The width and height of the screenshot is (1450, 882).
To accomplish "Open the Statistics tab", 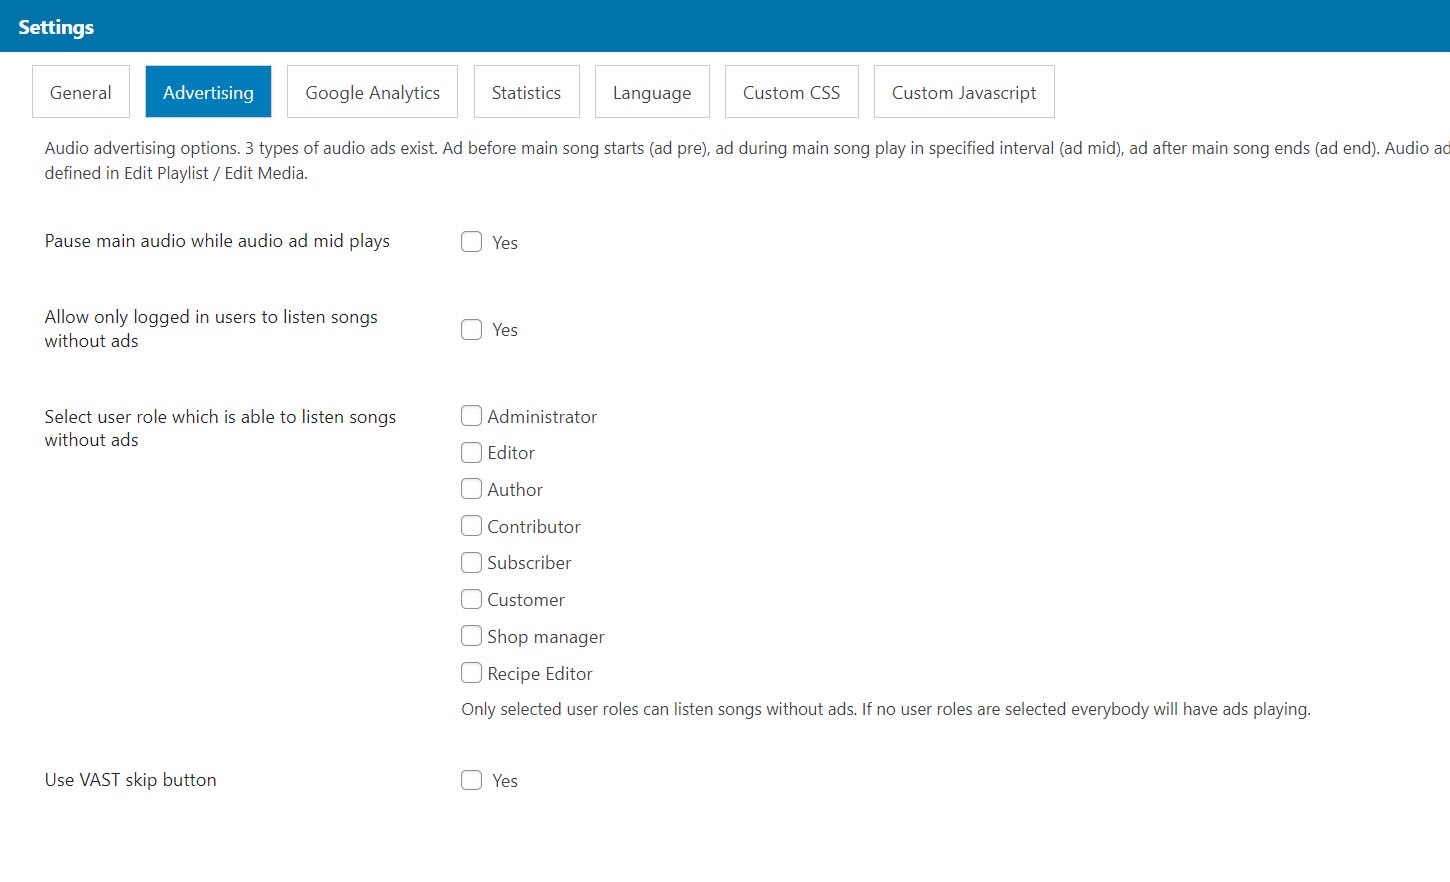I will point(526,92).
